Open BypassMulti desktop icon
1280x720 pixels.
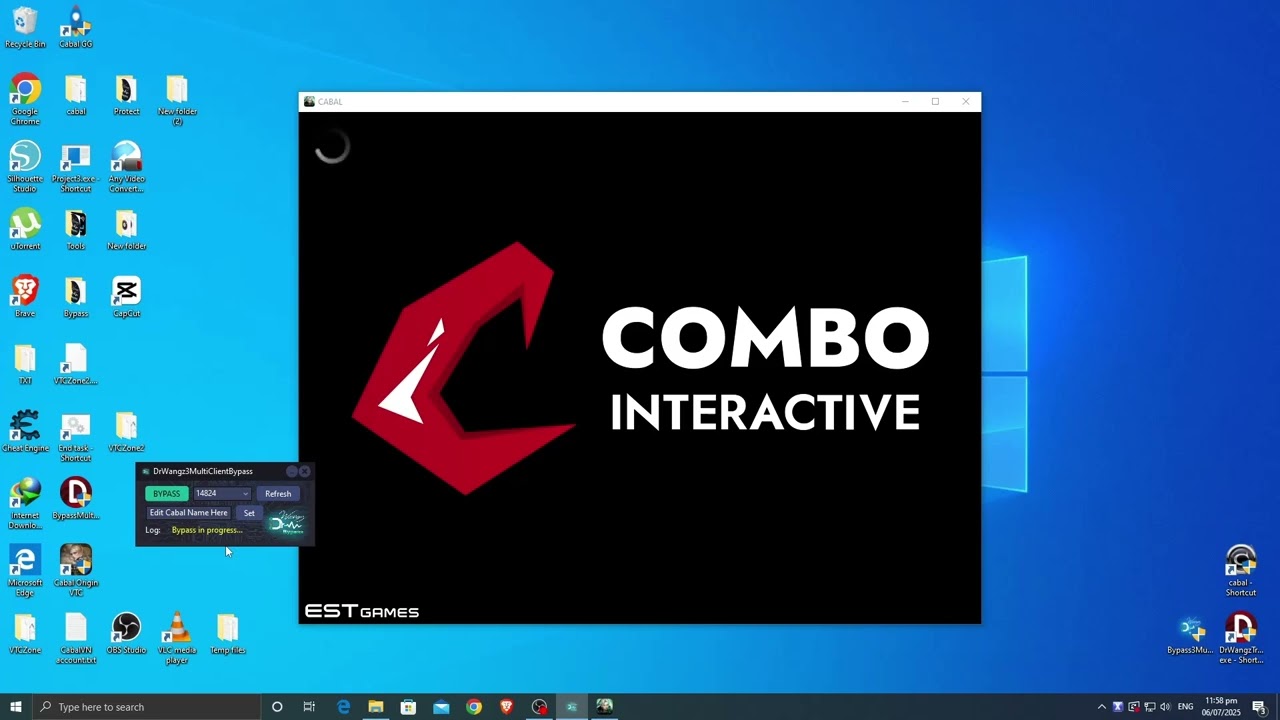click(76, 499)
